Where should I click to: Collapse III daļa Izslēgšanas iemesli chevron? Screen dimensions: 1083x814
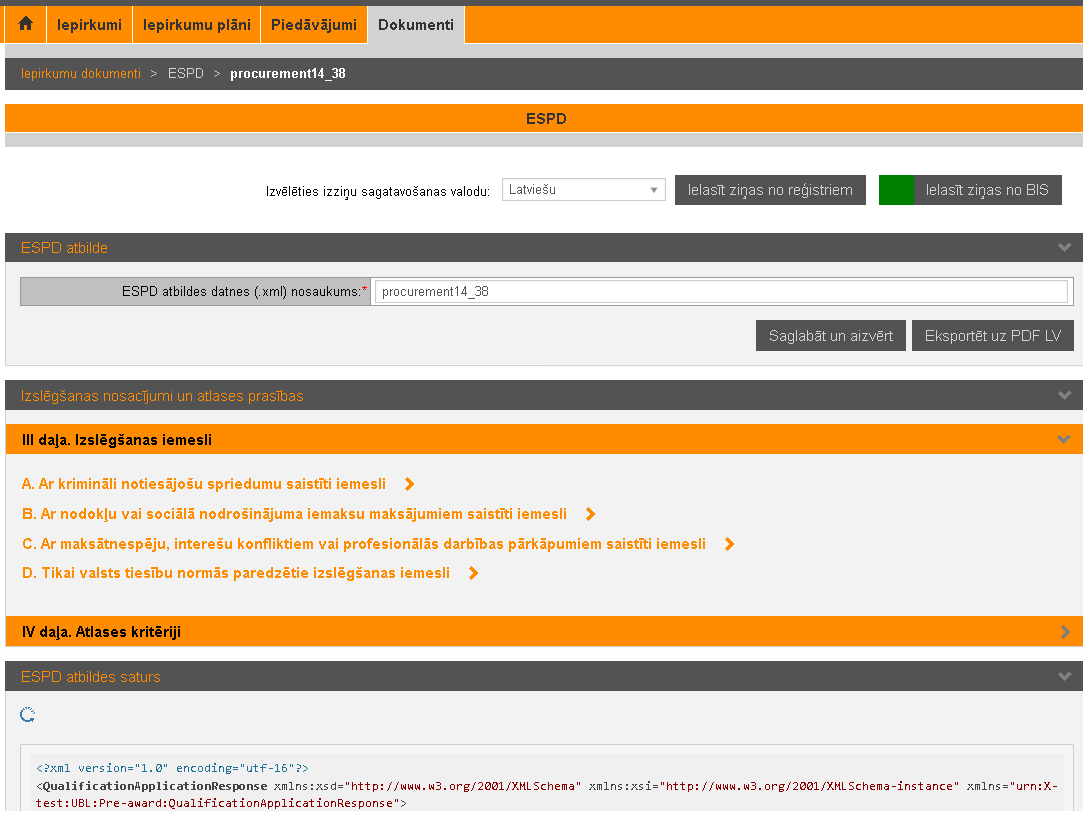tap(1064, 439)
